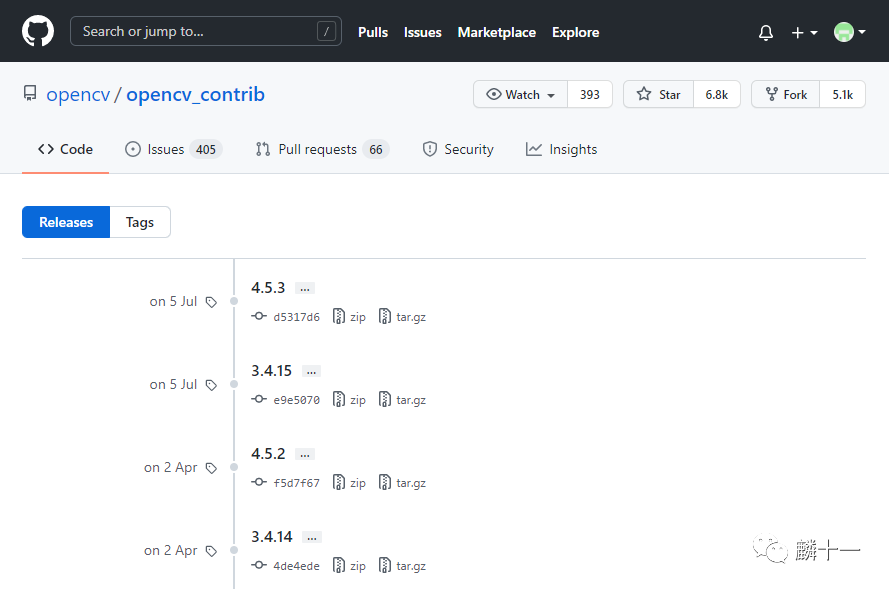889x589 pixels.
Task: Open the opencv owner link
Action: 78,95
